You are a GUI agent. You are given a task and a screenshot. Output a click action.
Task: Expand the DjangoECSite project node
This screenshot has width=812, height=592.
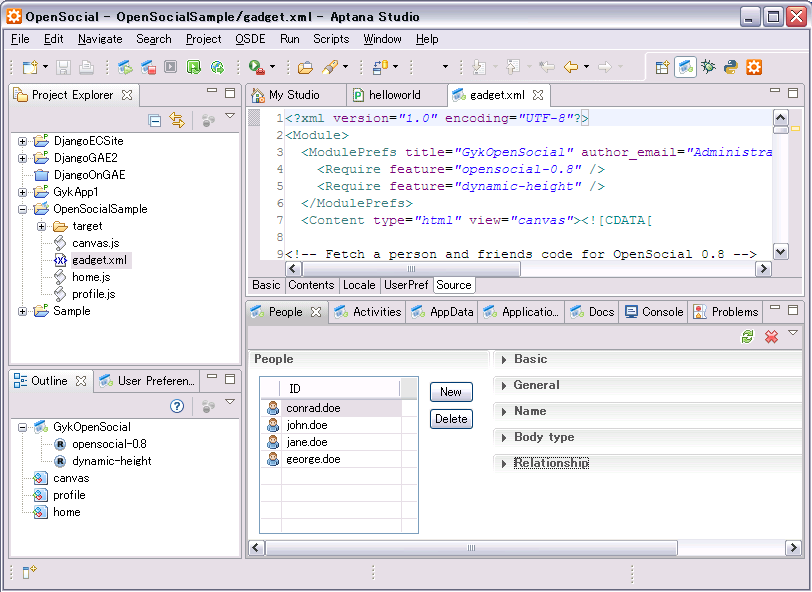[22, 141]
